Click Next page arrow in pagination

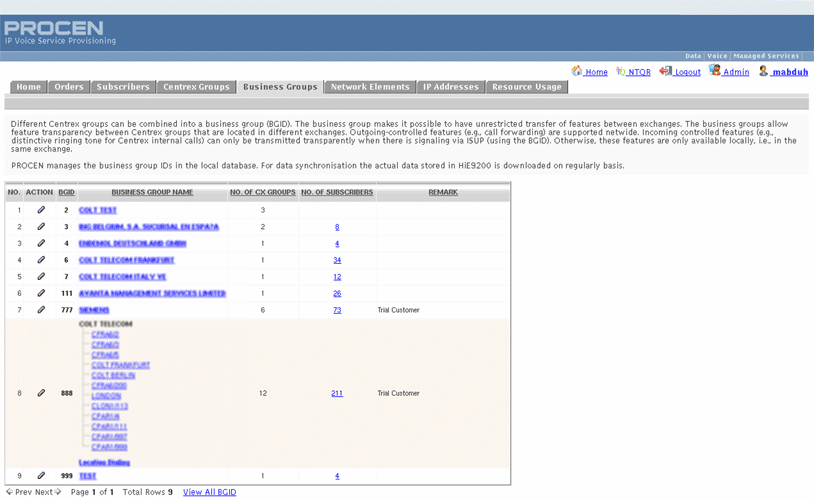48,492
